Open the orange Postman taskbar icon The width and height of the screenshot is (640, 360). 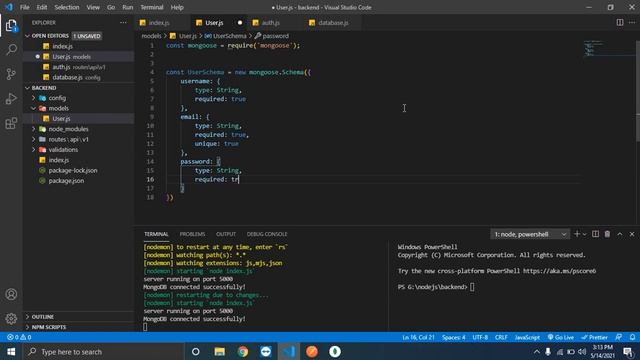(312, 351)
